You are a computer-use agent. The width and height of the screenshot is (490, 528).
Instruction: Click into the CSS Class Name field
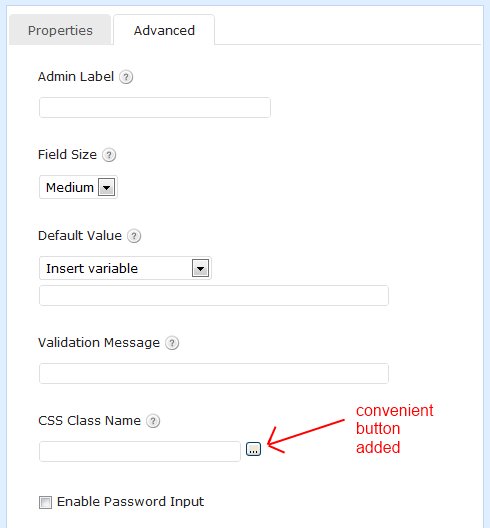click(x=140, y=452)
